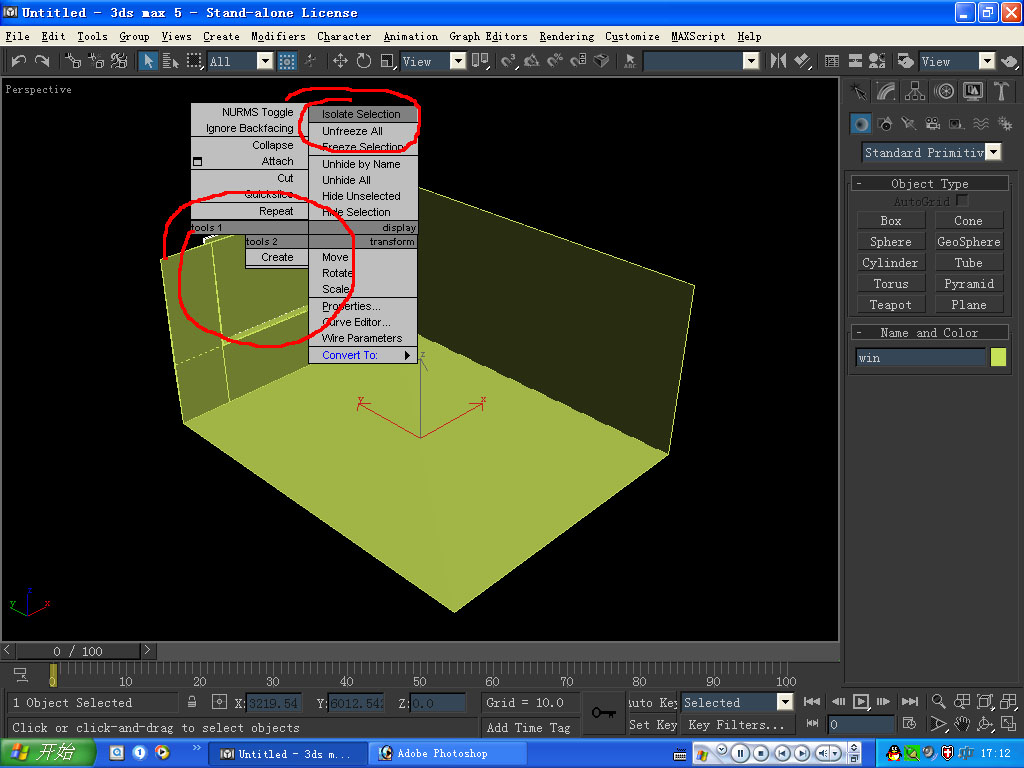Click the Key Filters button
Screen dimensions: 1024x768
coord(737,725)
